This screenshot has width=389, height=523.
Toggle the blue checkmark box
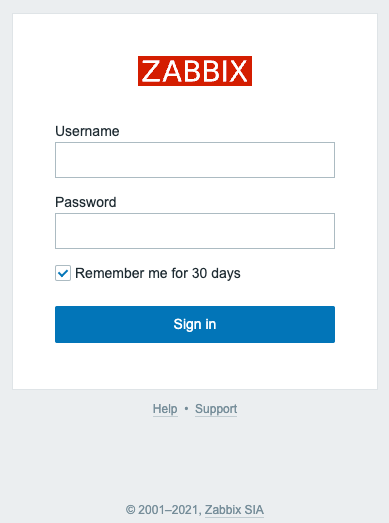click(x=63, y=273)
